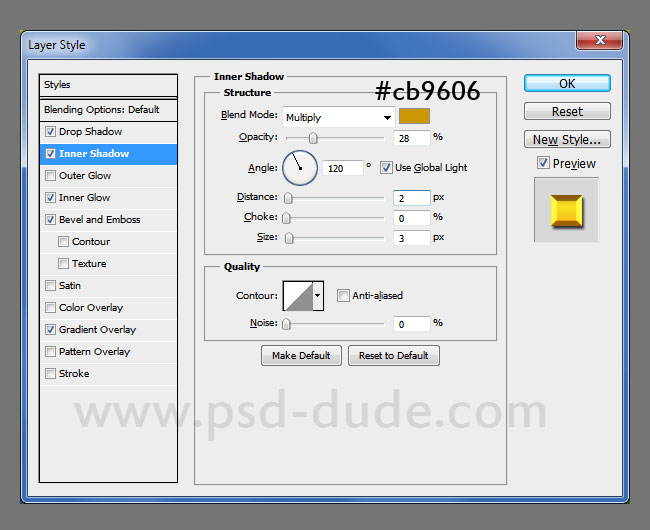Focus the Opacity value field

point(411,138)
